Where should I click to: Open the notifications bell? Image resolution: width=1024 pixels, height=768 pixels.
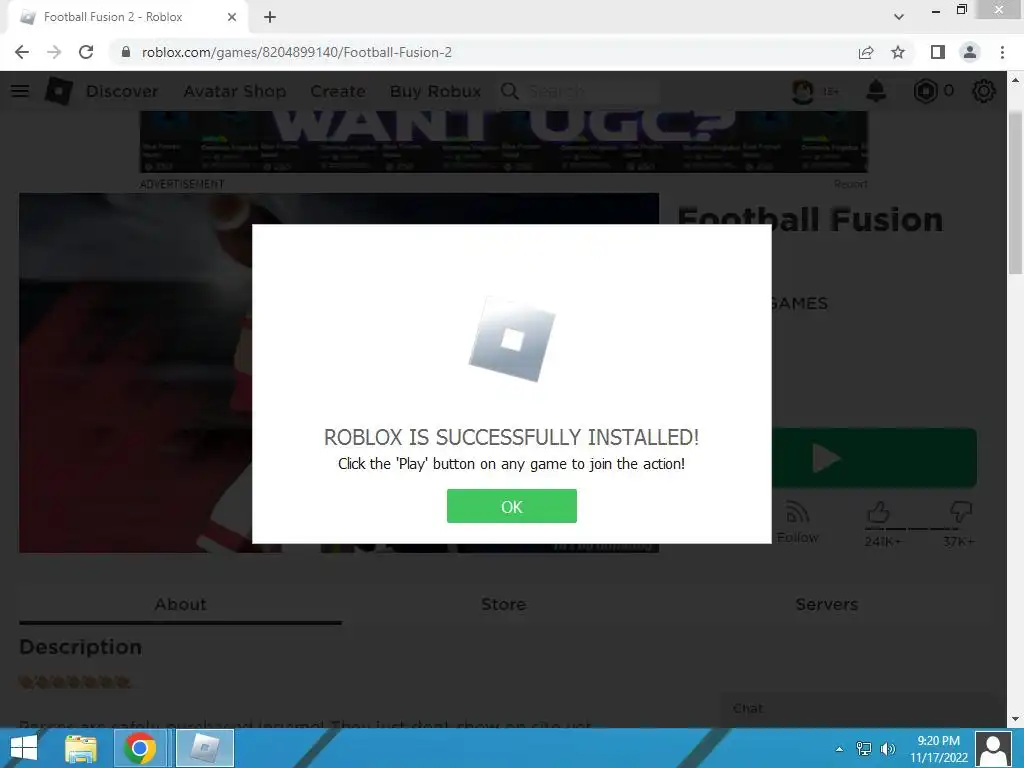point(876,91)
